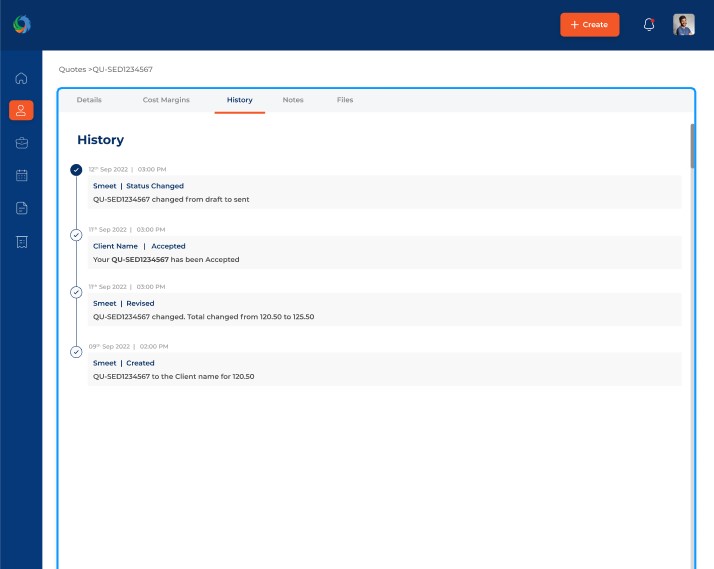Image resolution: width=714 pixels, height=569 pixels.
Task: Click the app logo in the header
Action: (22, 25)
